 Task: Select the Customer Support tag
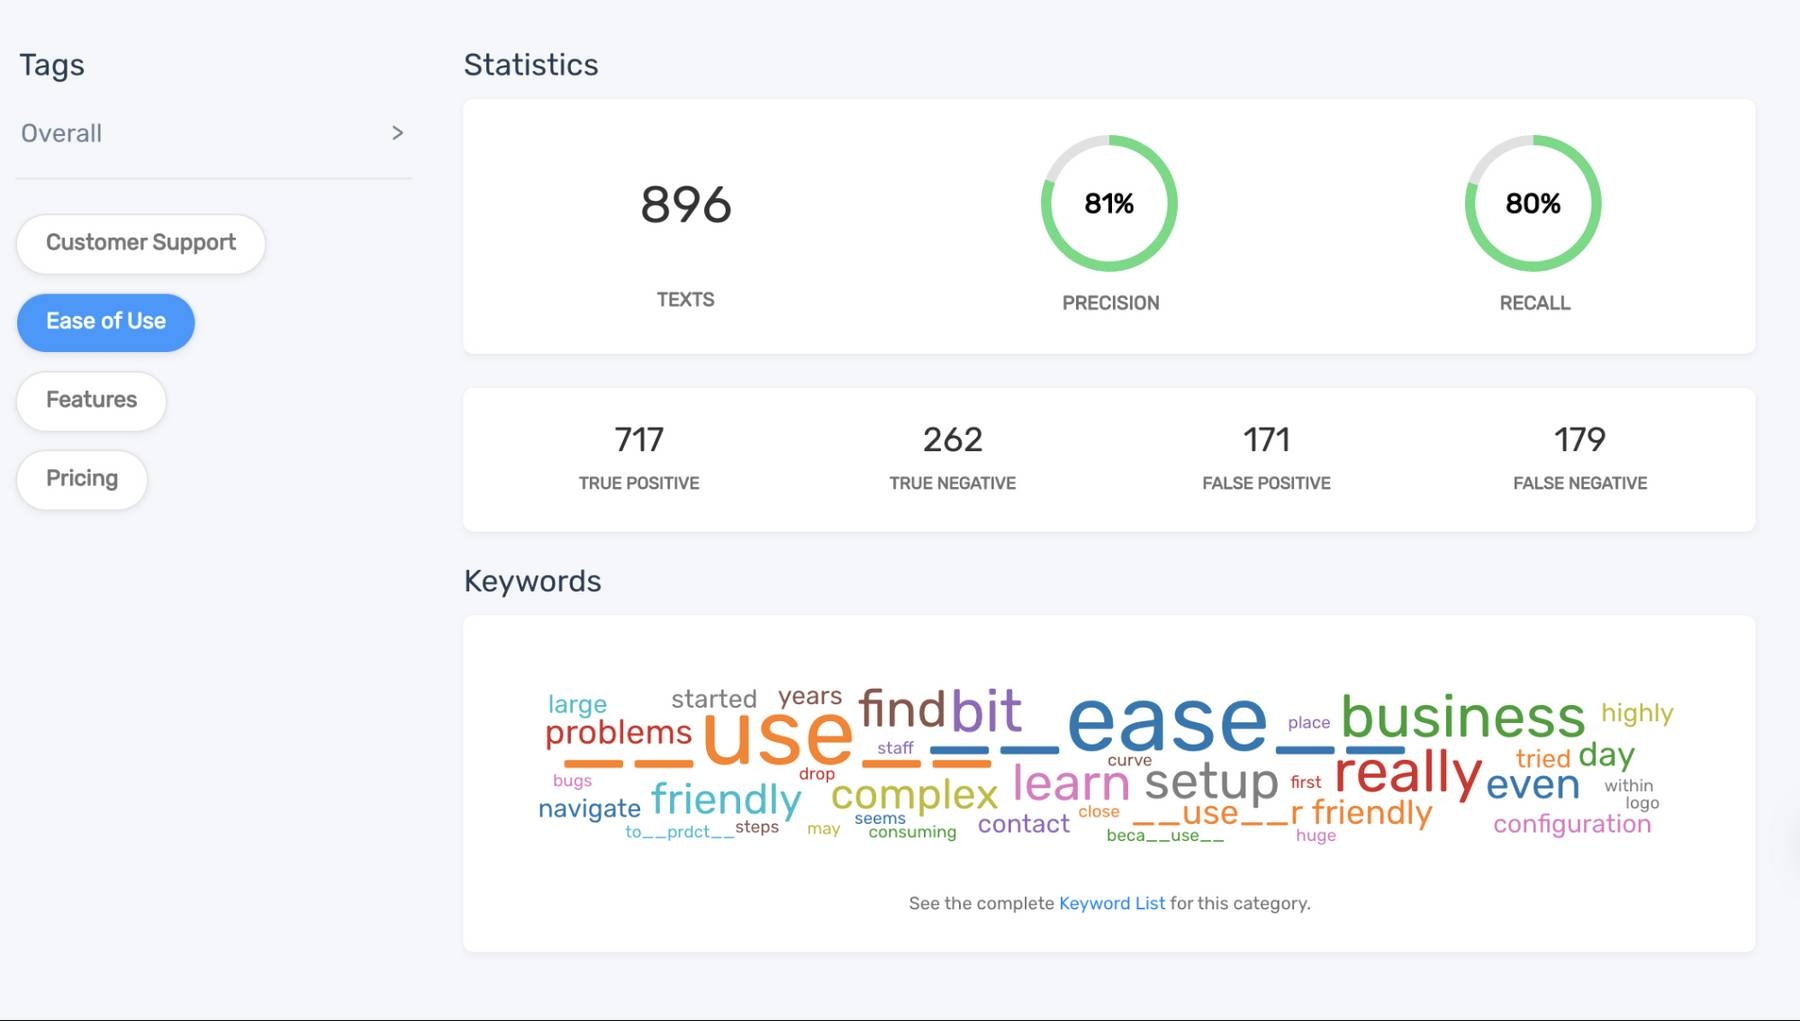click(x=141, y=243)
